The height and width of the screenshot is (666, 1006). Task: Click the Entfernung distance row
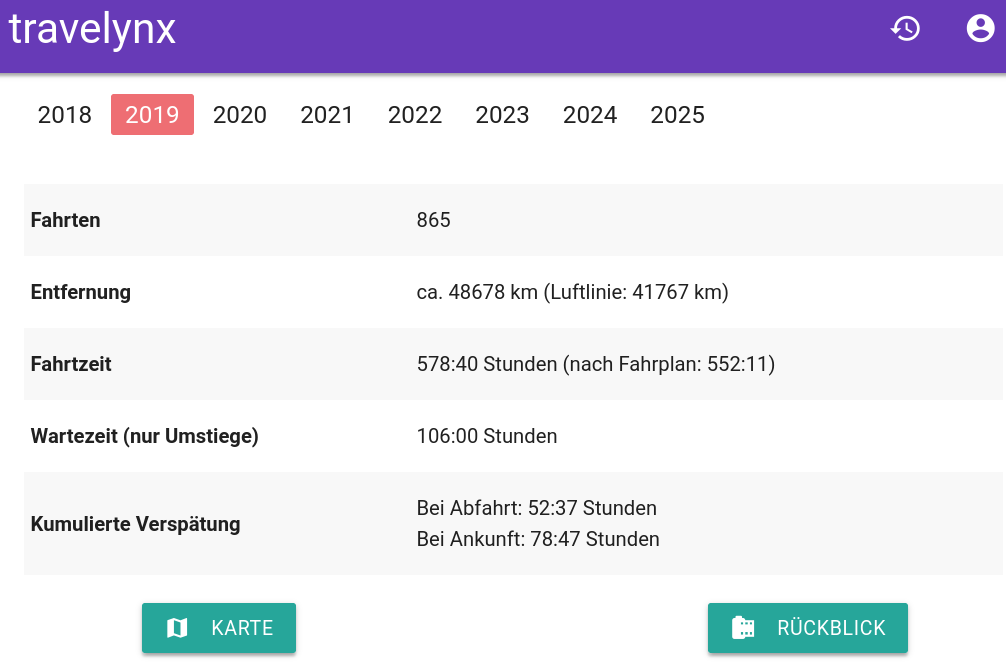513,292
